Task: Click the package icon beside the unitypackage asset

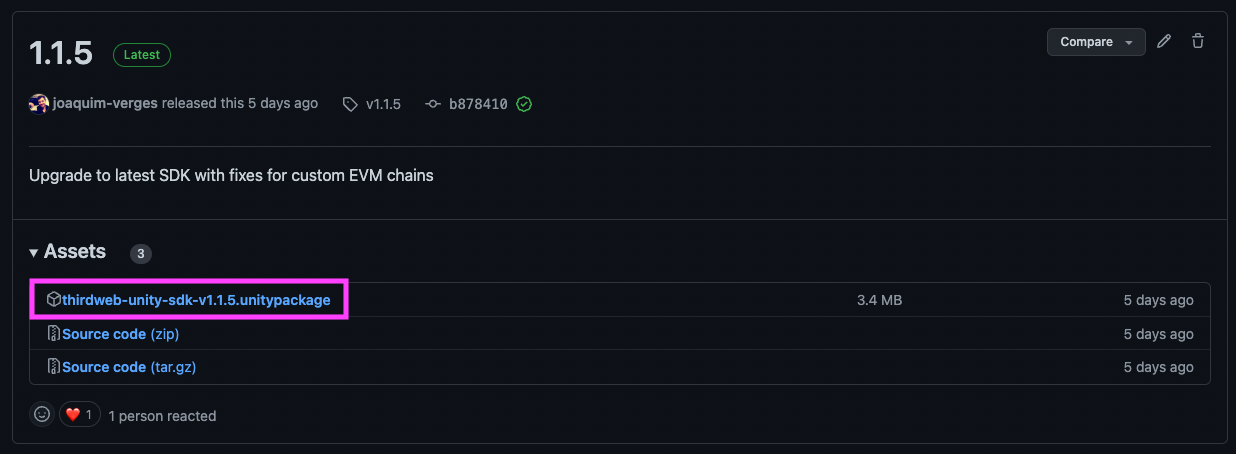Action: pyautogui.click(x=54, y=300)
